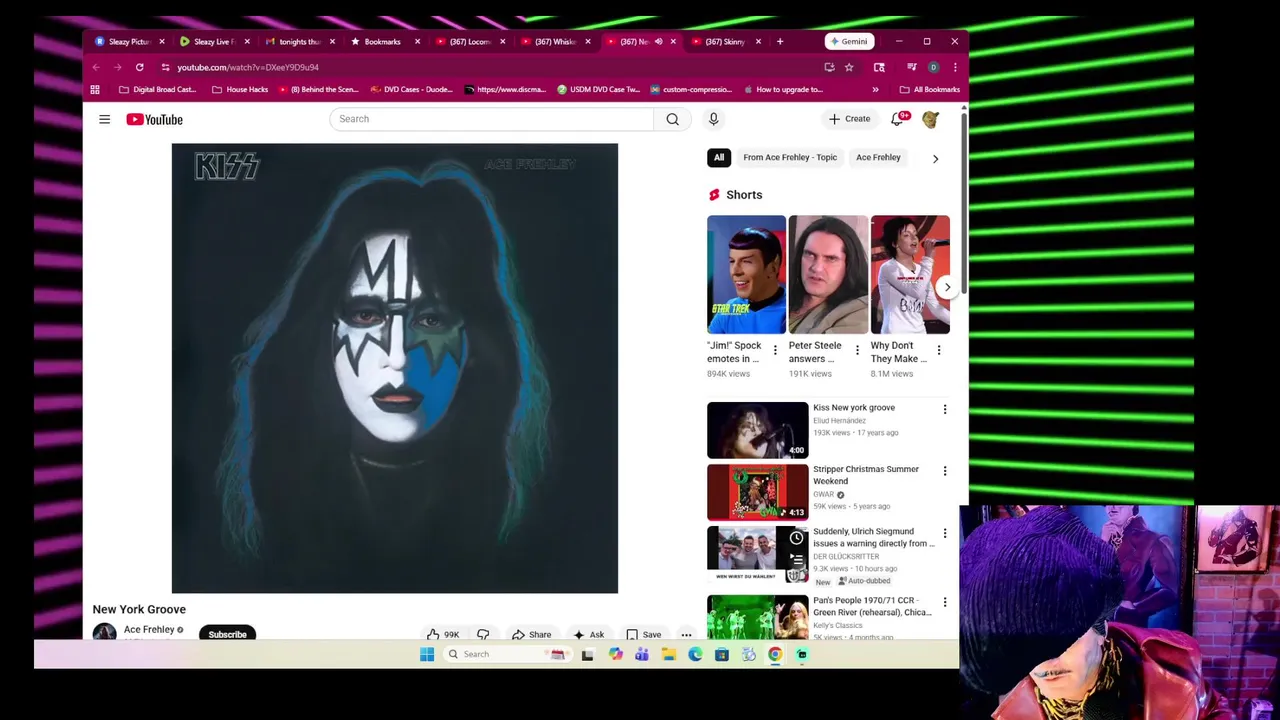This screenshot has height=720, width=1280.
Task: Play the Kiss New york groove video
Action: tap(757, 430)
